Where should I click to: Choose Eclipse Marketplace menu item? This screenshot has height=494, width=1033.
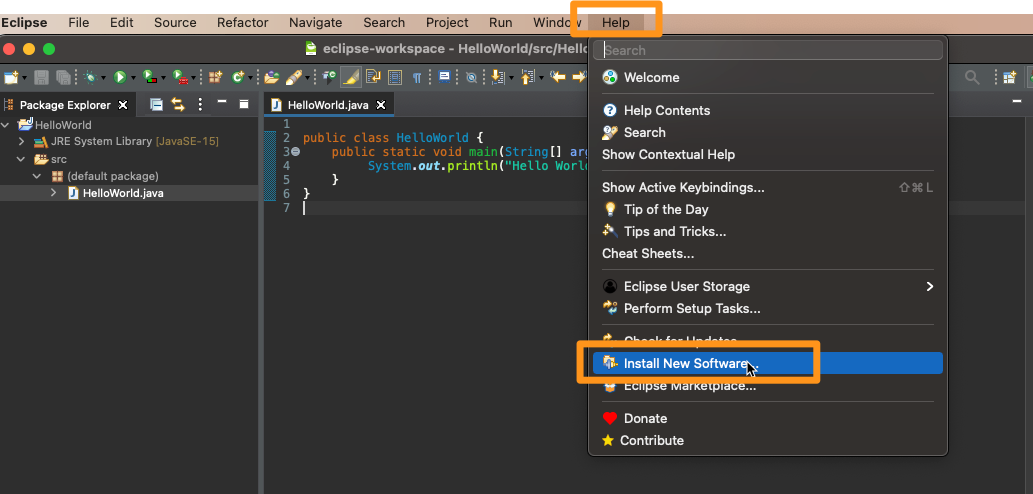coord(768,386)
